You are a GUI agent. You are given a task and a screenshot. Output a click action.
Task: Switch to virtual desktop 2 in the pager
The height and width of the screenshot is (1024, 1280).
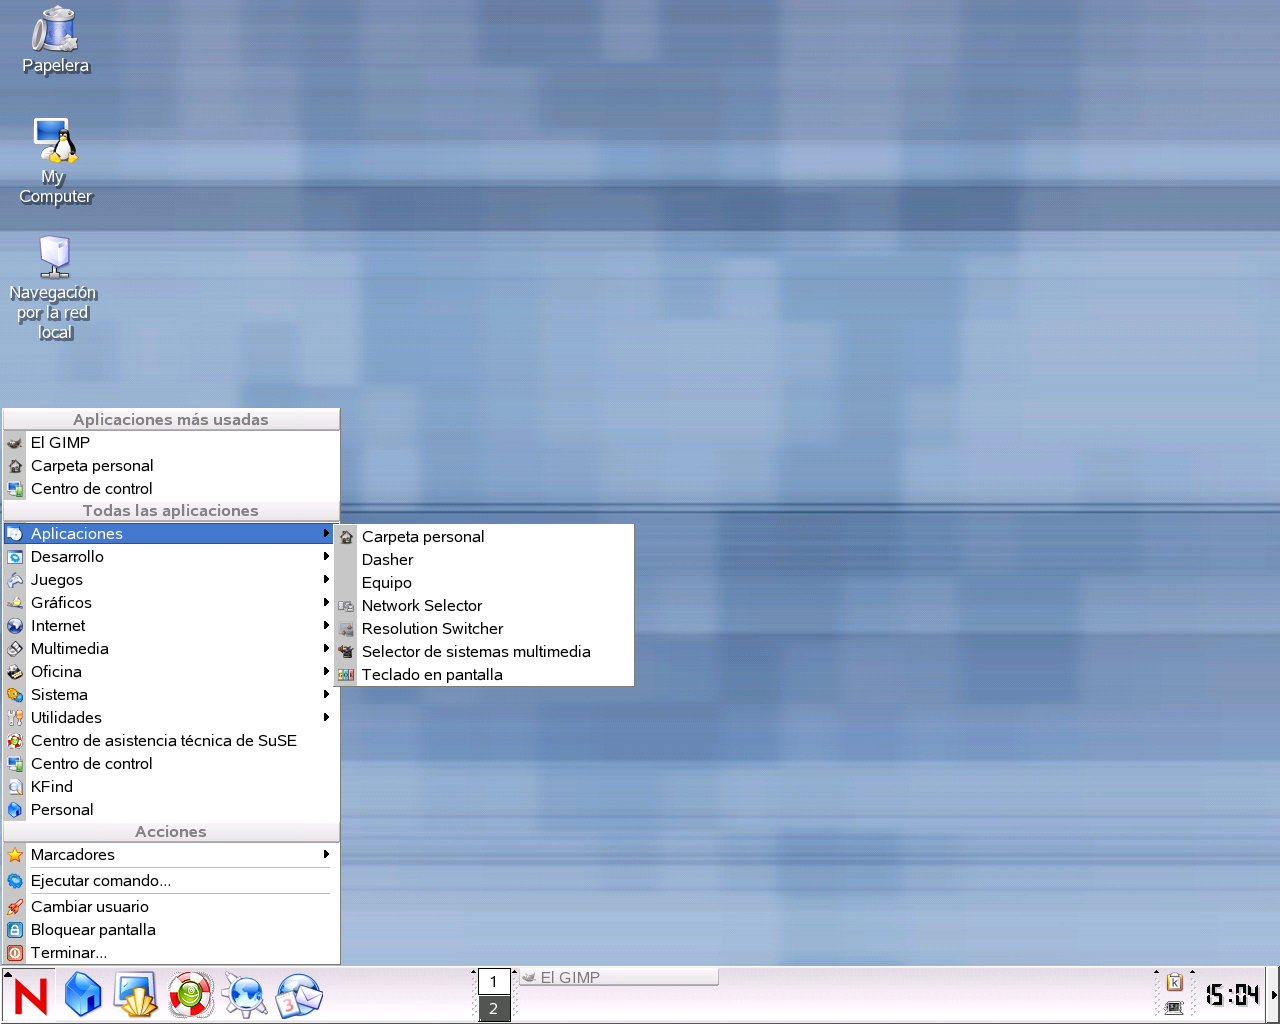[494, 1009]
